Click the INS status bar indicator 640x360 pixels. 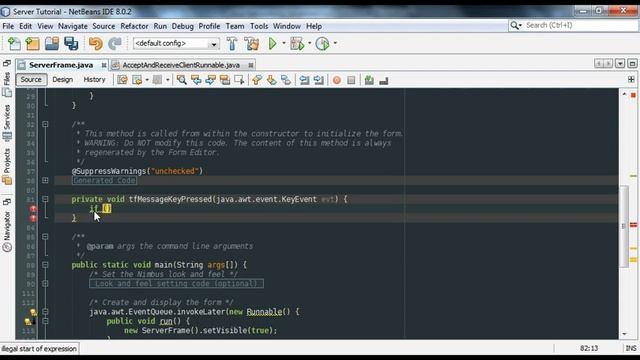click(631, 348)
